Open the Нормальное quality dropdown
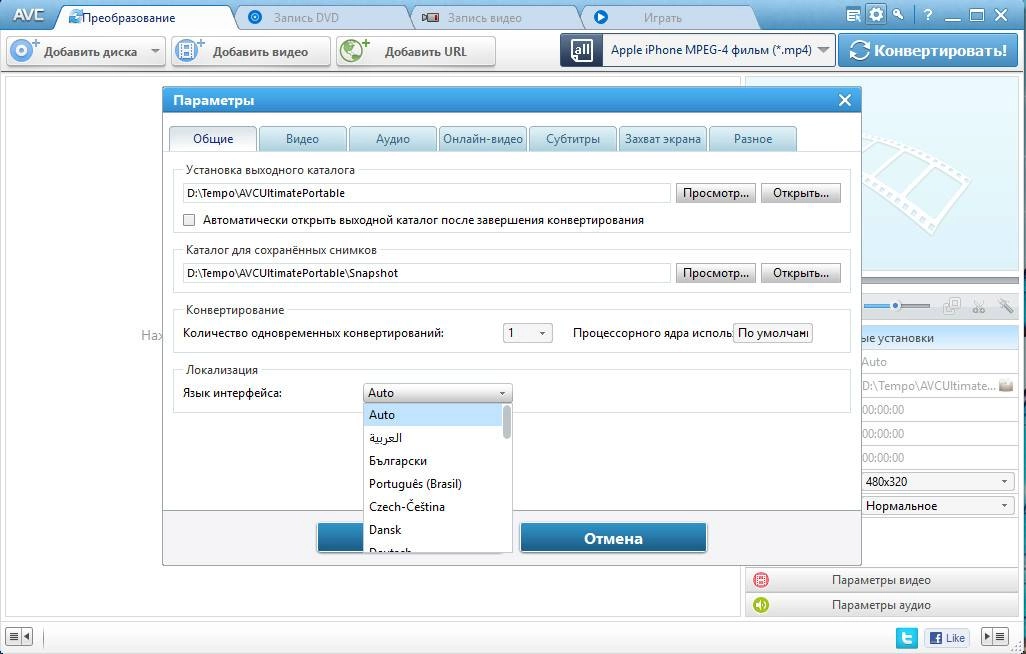 coord(937,506)
